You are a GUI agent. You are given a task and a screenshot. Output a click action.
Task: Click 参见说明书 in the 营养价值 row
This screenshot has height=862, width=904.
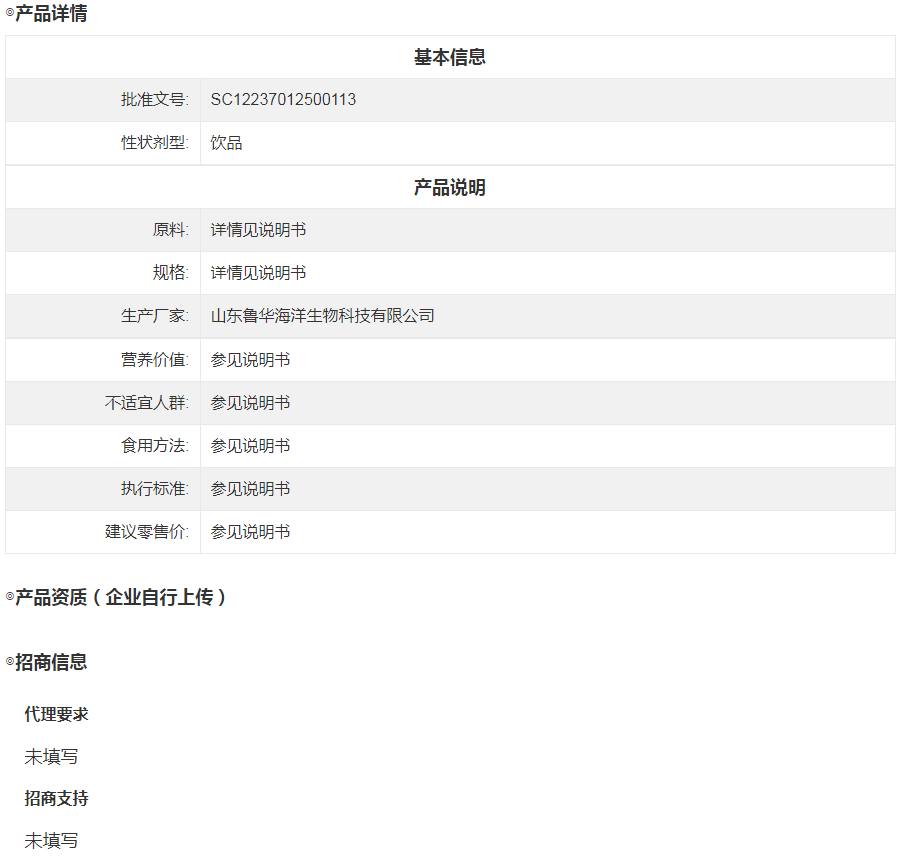click(250, 359)
